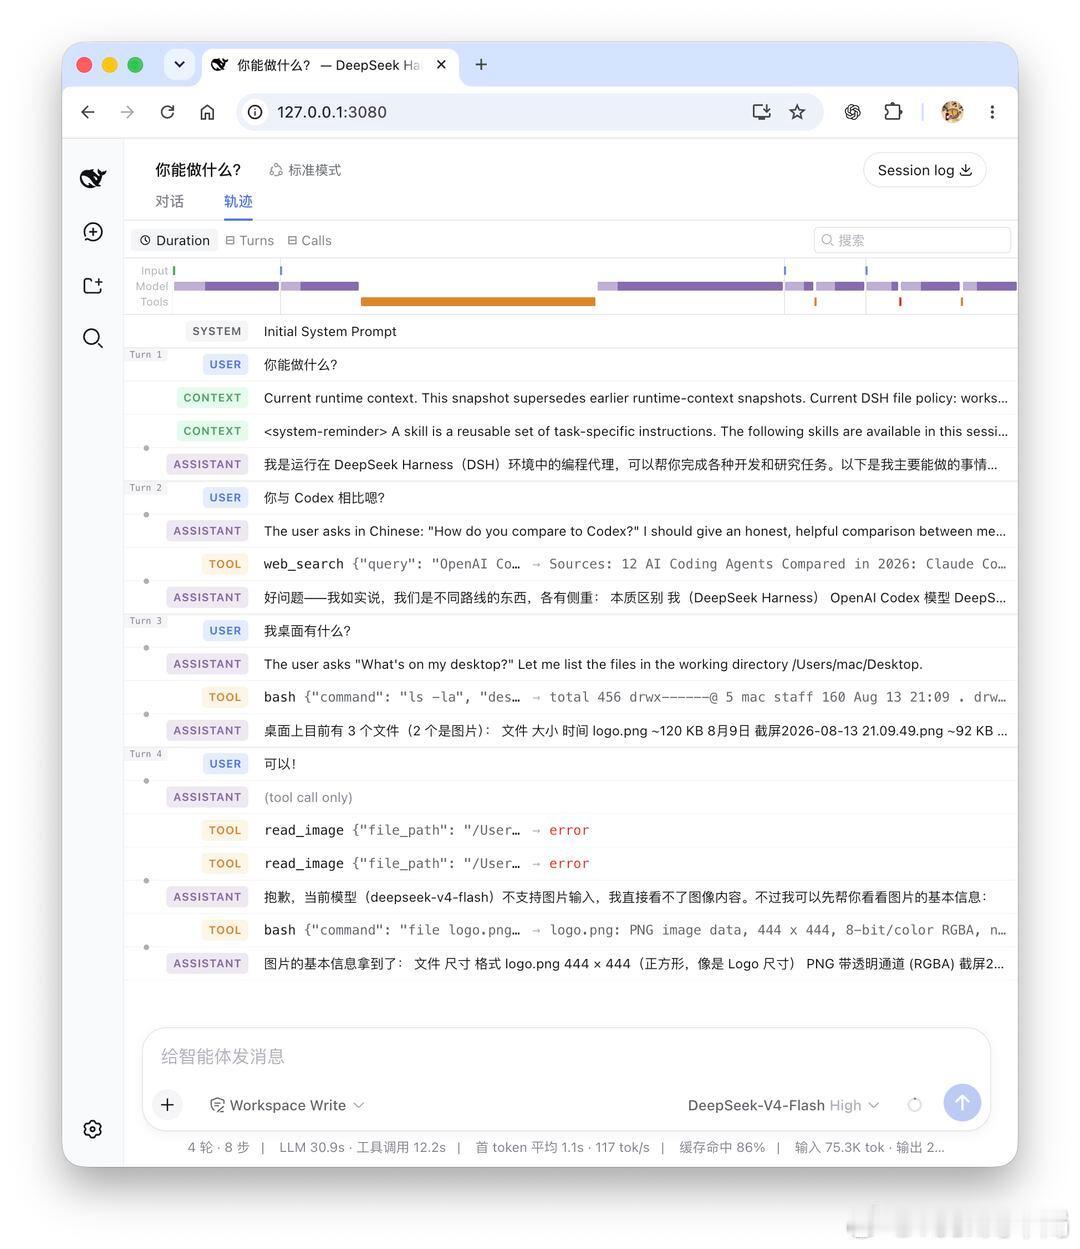Viewport: 1080px width, 1249px height.
Task: Switch timeline view to Turns
Action: coord(250,240)
